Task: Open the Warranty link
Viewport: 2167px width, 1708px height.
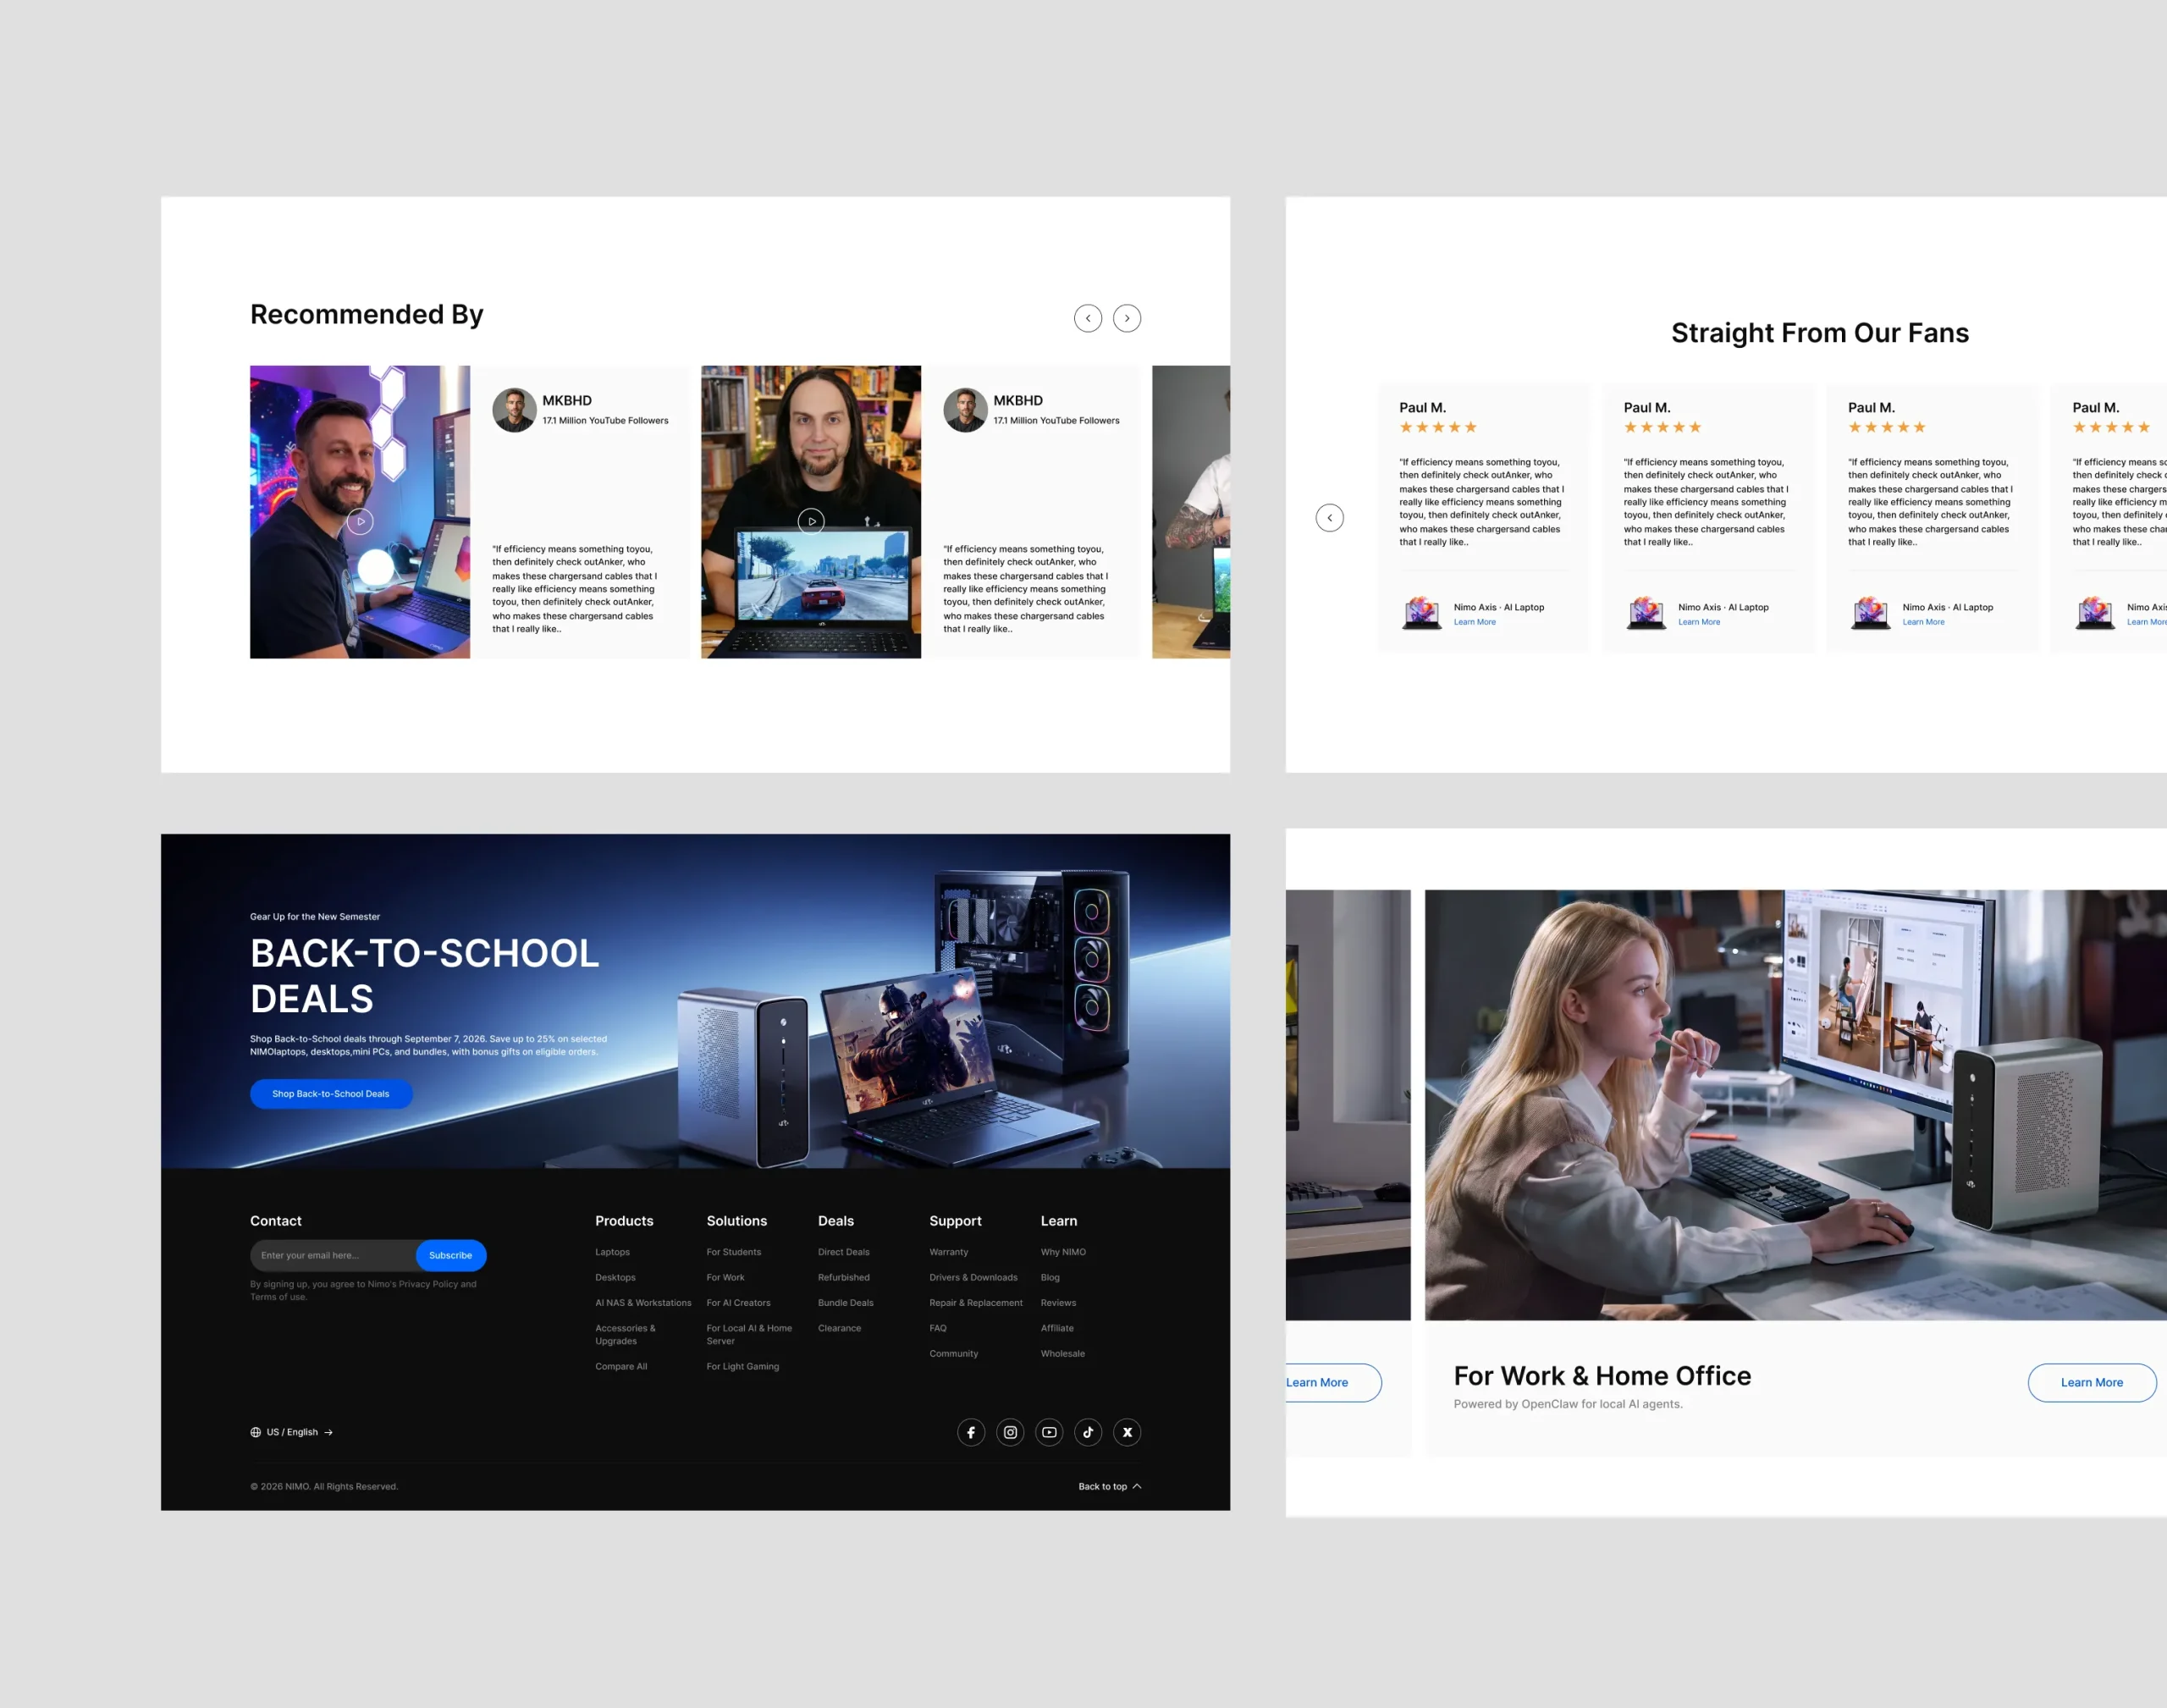Action: 949,1252
